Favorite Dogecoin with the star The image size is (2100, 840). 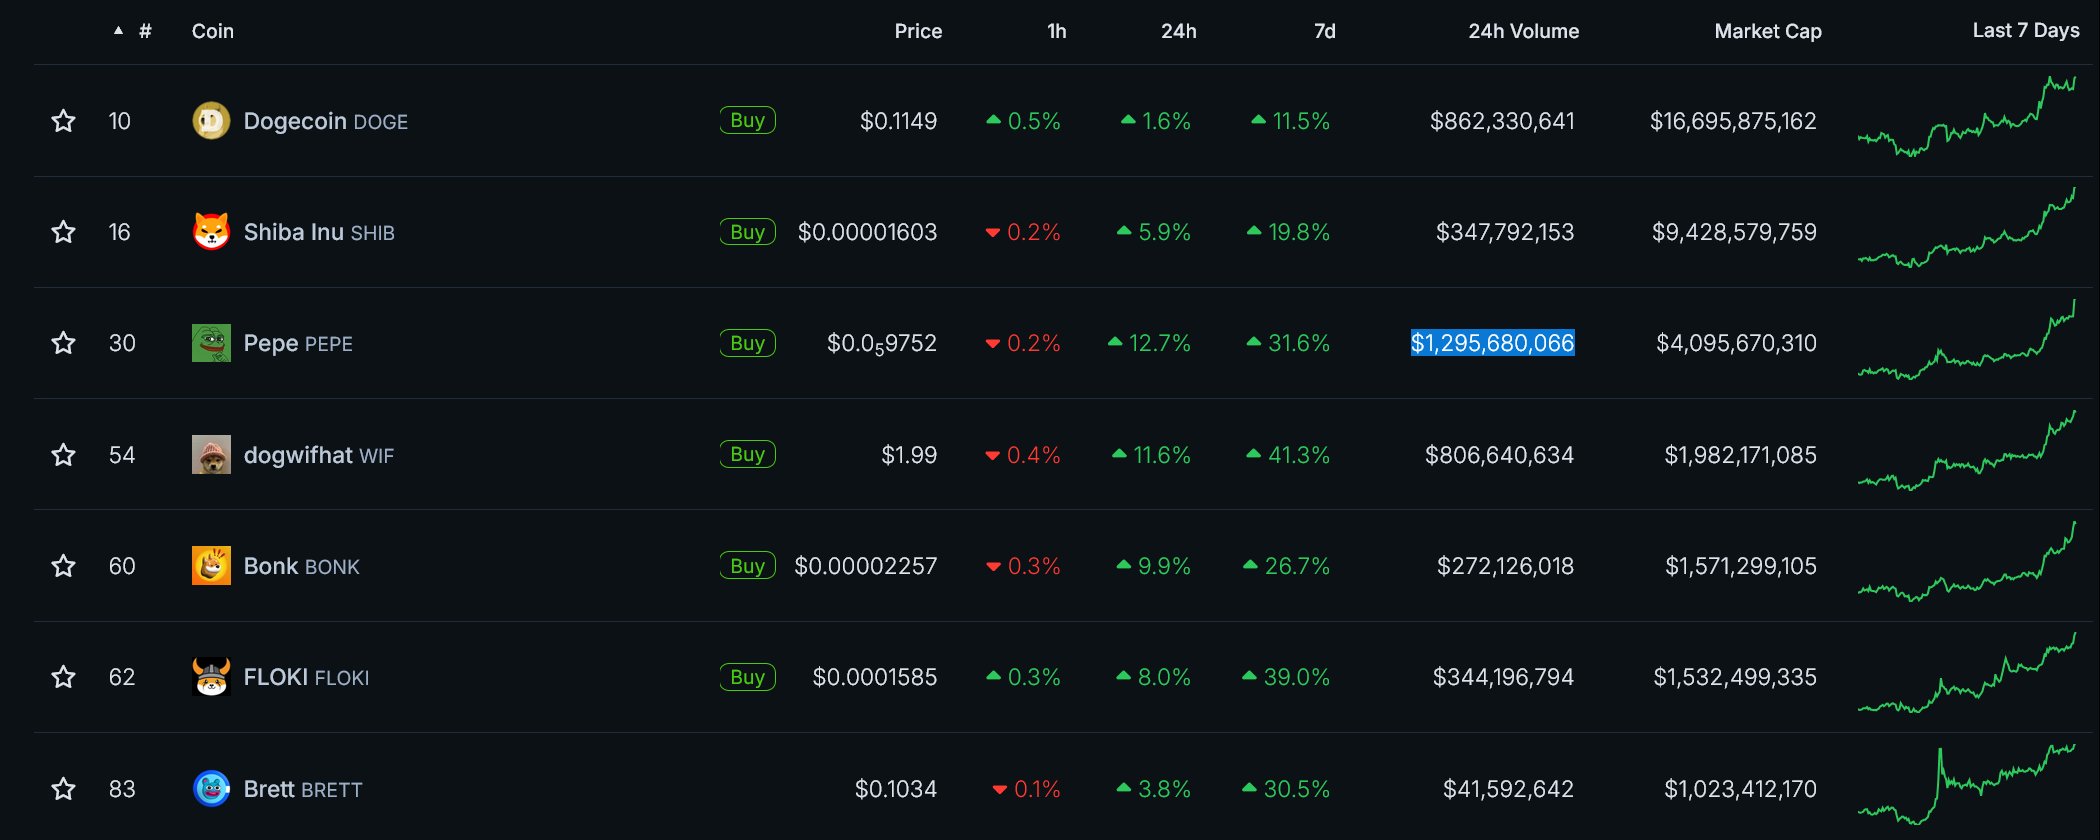[63, 121]
